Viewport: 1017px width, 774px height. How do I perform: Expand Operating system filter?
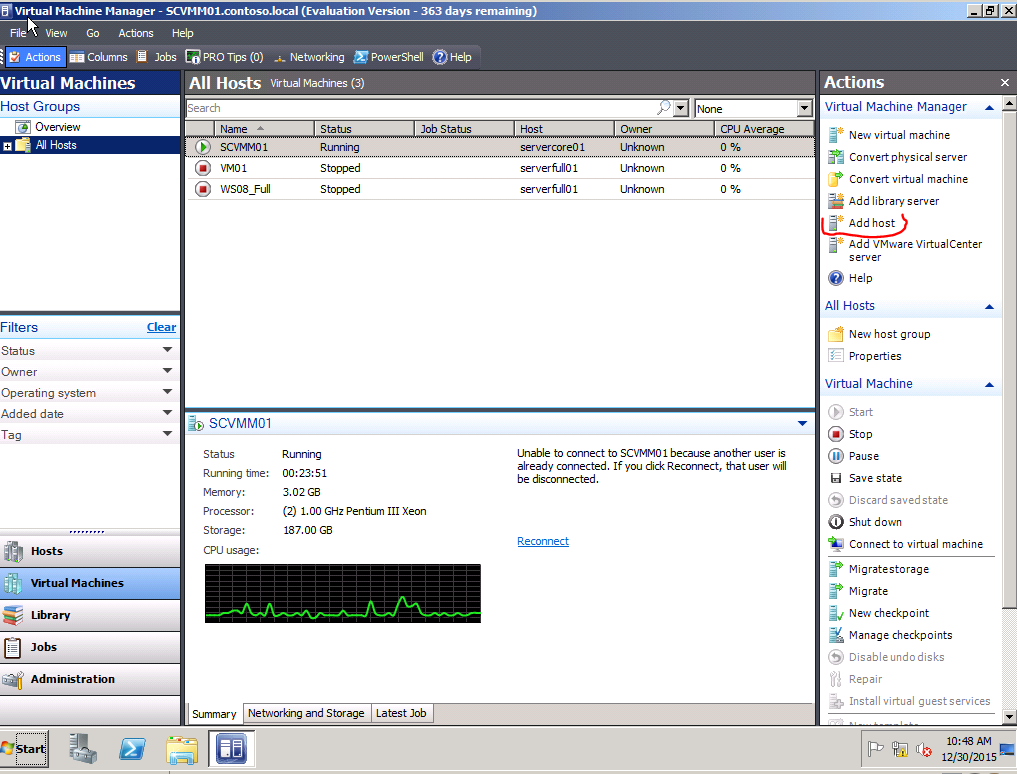(x=167, y=393)
